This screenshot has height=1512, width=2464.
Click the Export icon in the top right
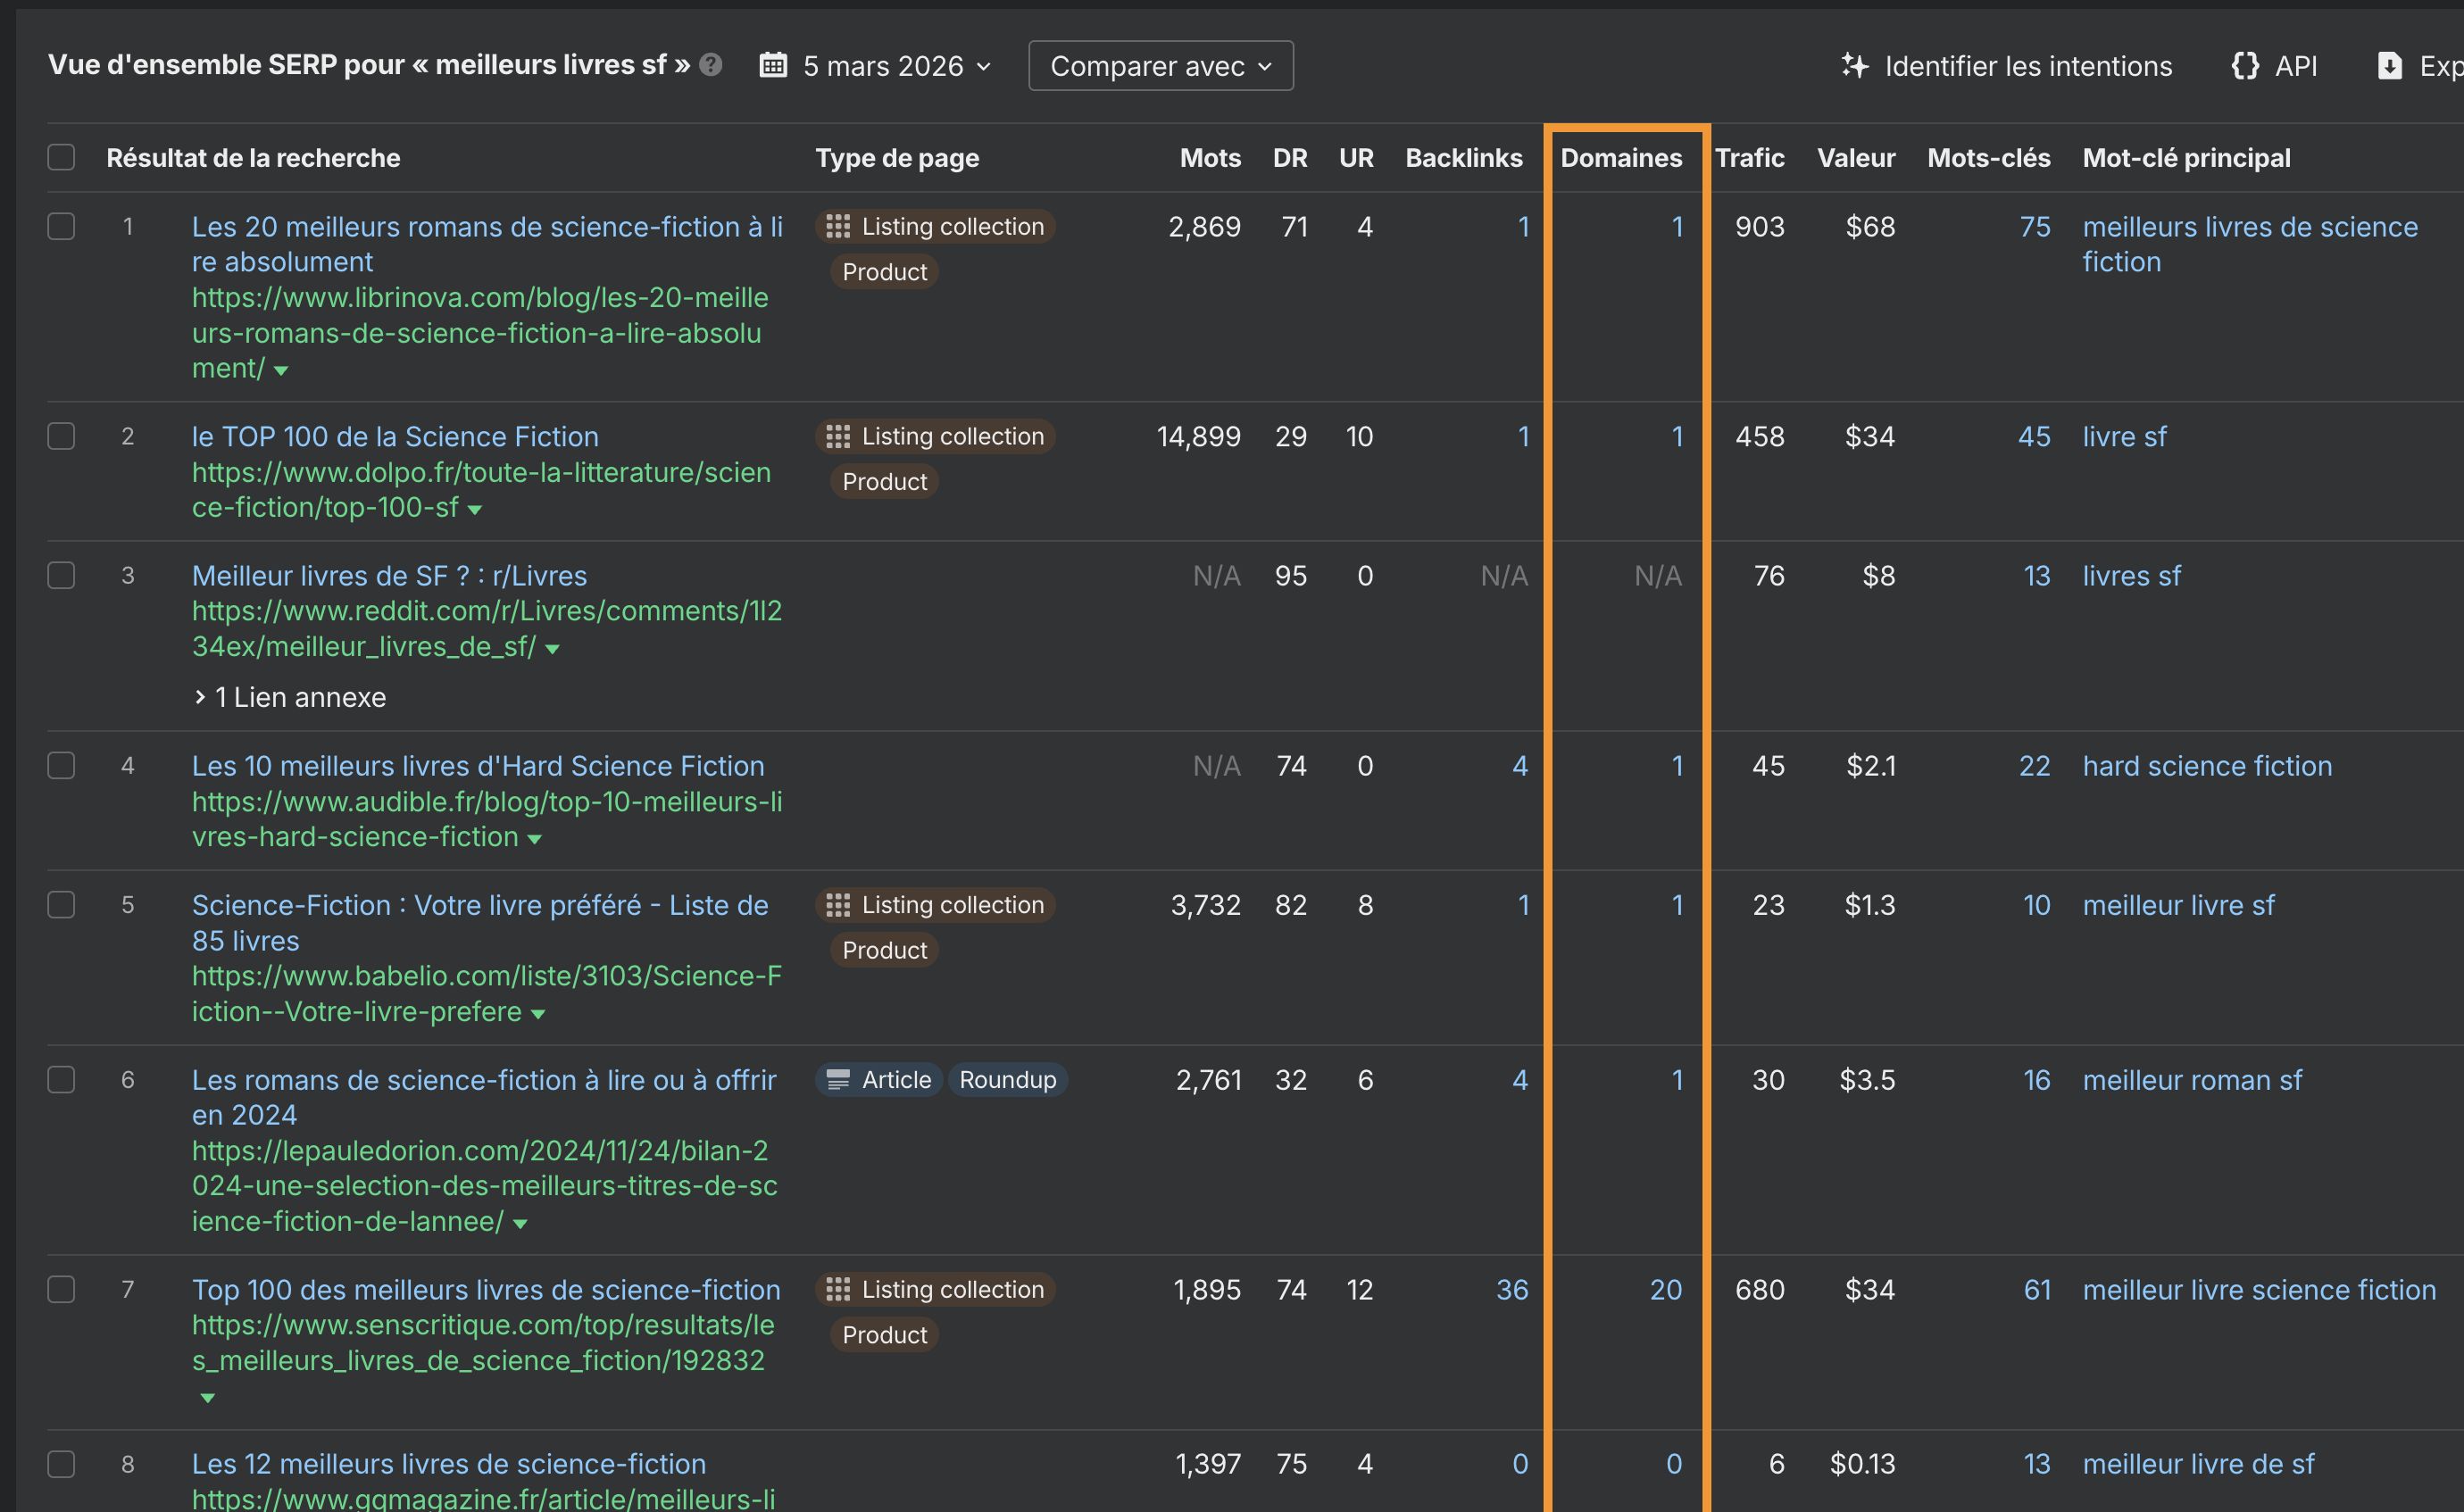(x=2391, y=64)
